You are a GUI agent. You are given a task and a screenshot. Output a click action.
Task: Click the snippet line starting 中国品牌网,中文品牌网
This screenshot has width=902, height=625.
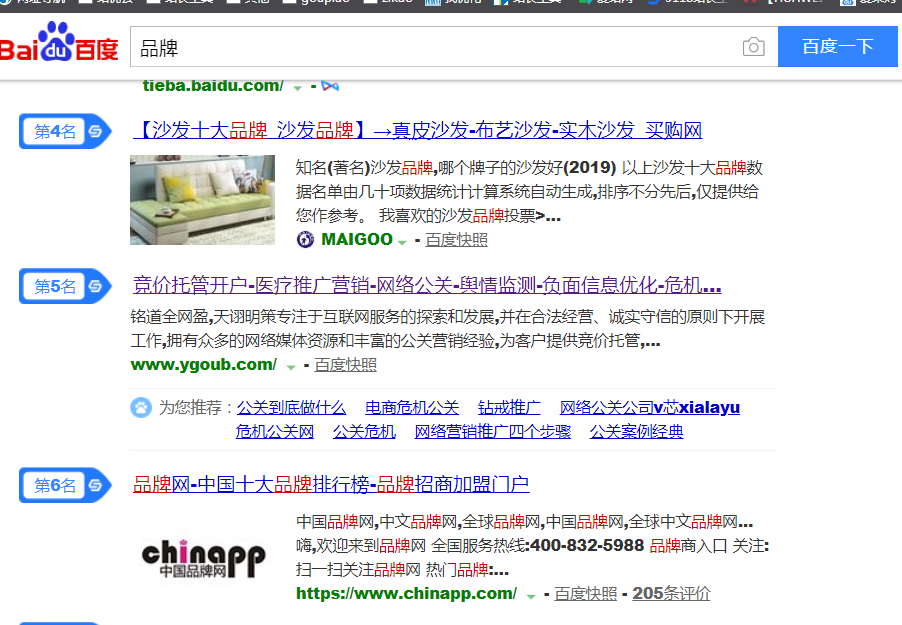click(525, 522)
